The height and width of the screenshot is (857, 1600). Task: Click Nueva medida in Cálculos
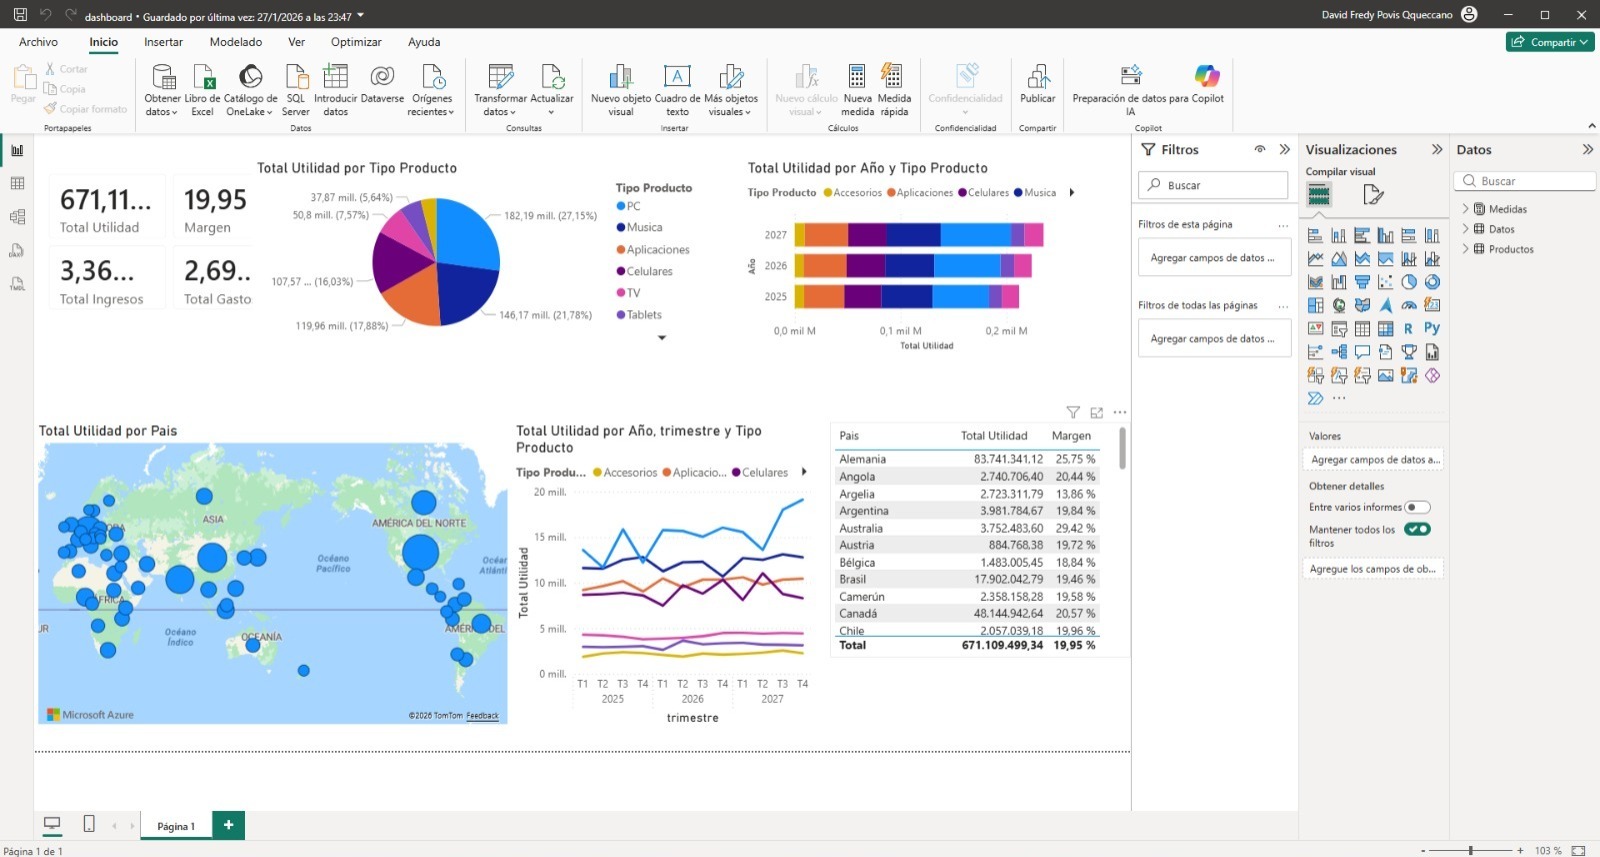857,90
